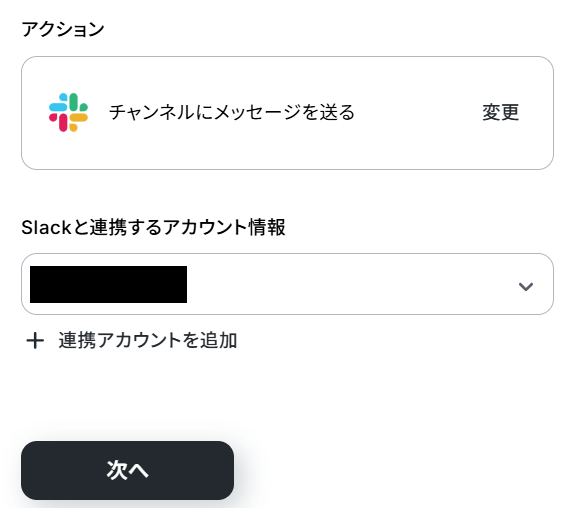Go to the next step with 次へ
This screenshot has width=588, height=508.
click(128, 470)
